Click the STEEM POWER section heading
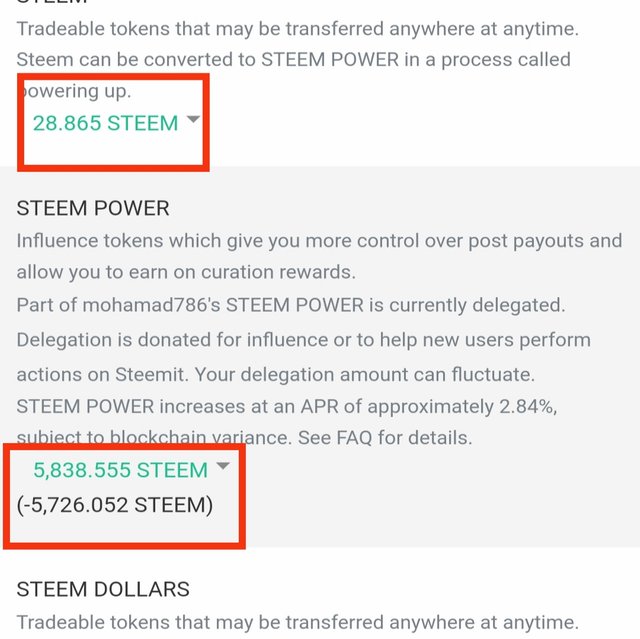The height and width of the screenshot is (639, 640). click(93, 208)
